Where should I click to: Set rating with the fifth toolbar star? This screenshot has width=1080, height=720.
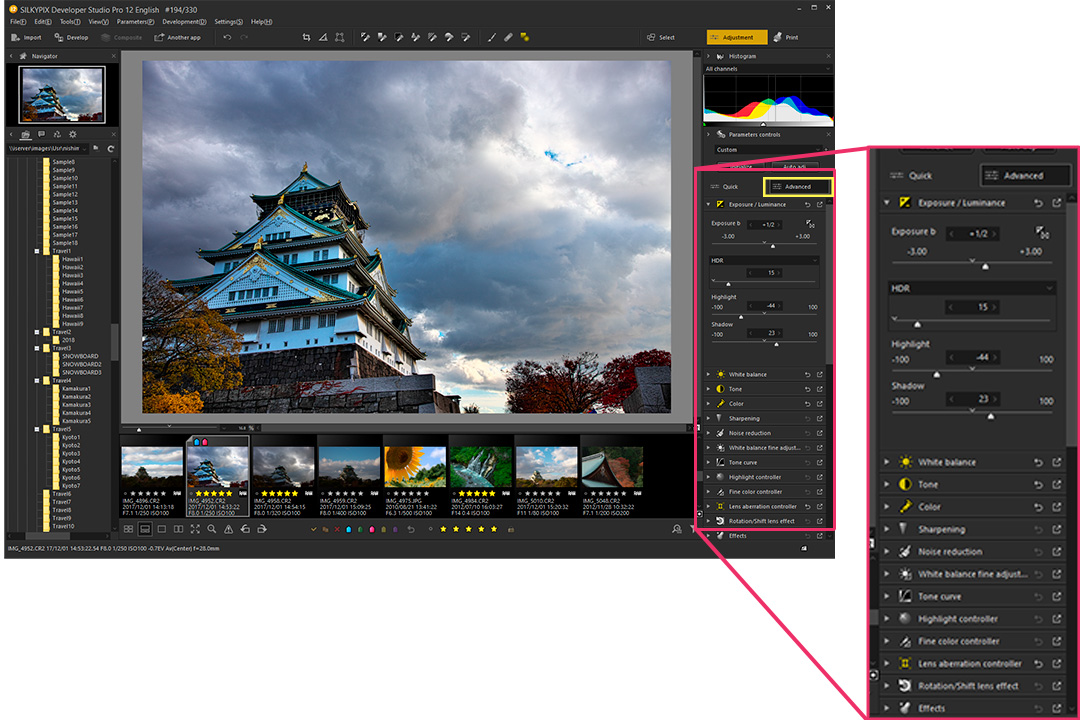pyautogui.click(x=494, y=529)
